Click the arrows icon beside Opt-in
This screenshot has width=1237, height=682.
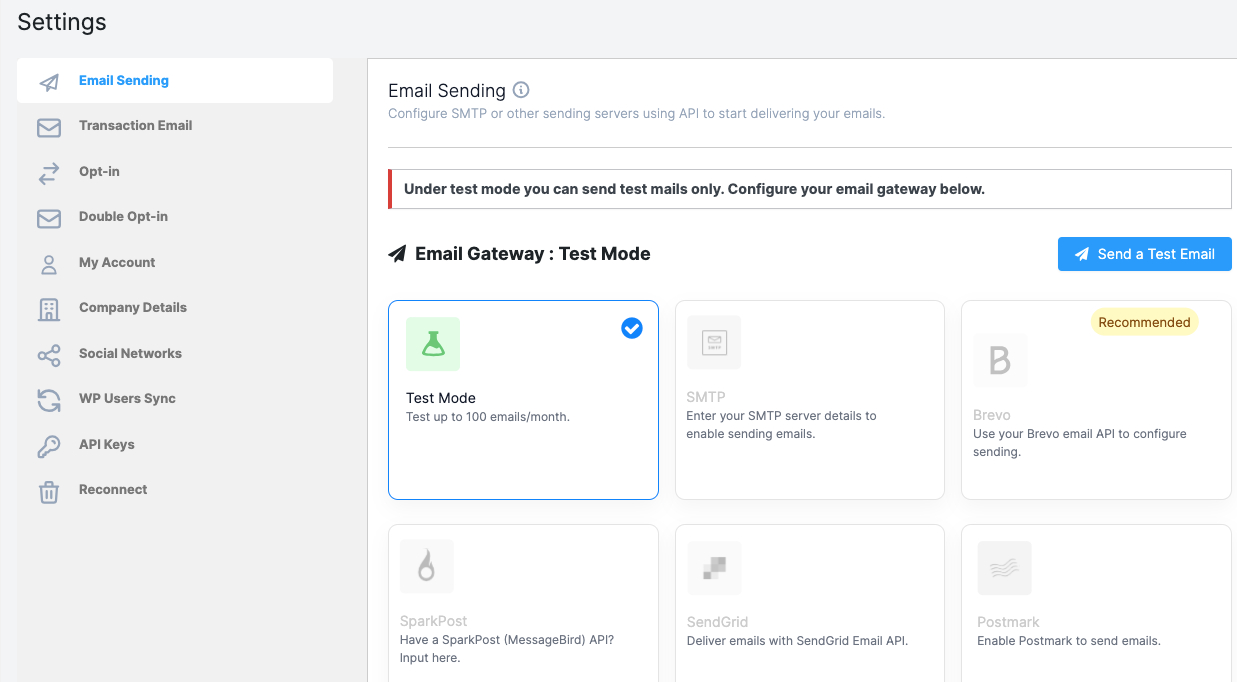pyautogui.click(x=49, y=173)
